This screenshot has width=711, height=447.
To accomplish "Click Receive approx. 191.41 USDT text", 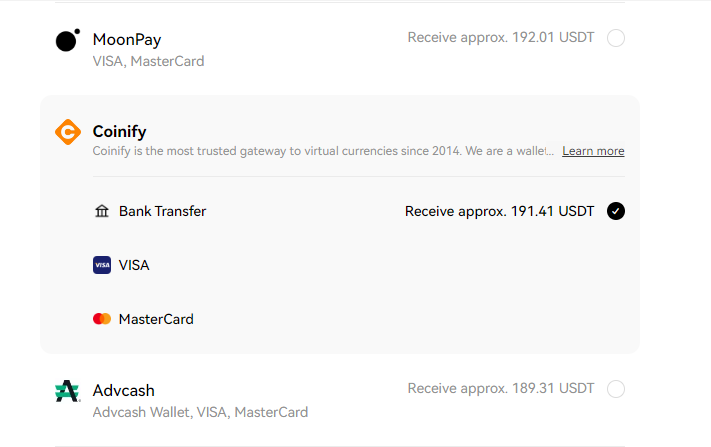I will click(x=499, y=211).
